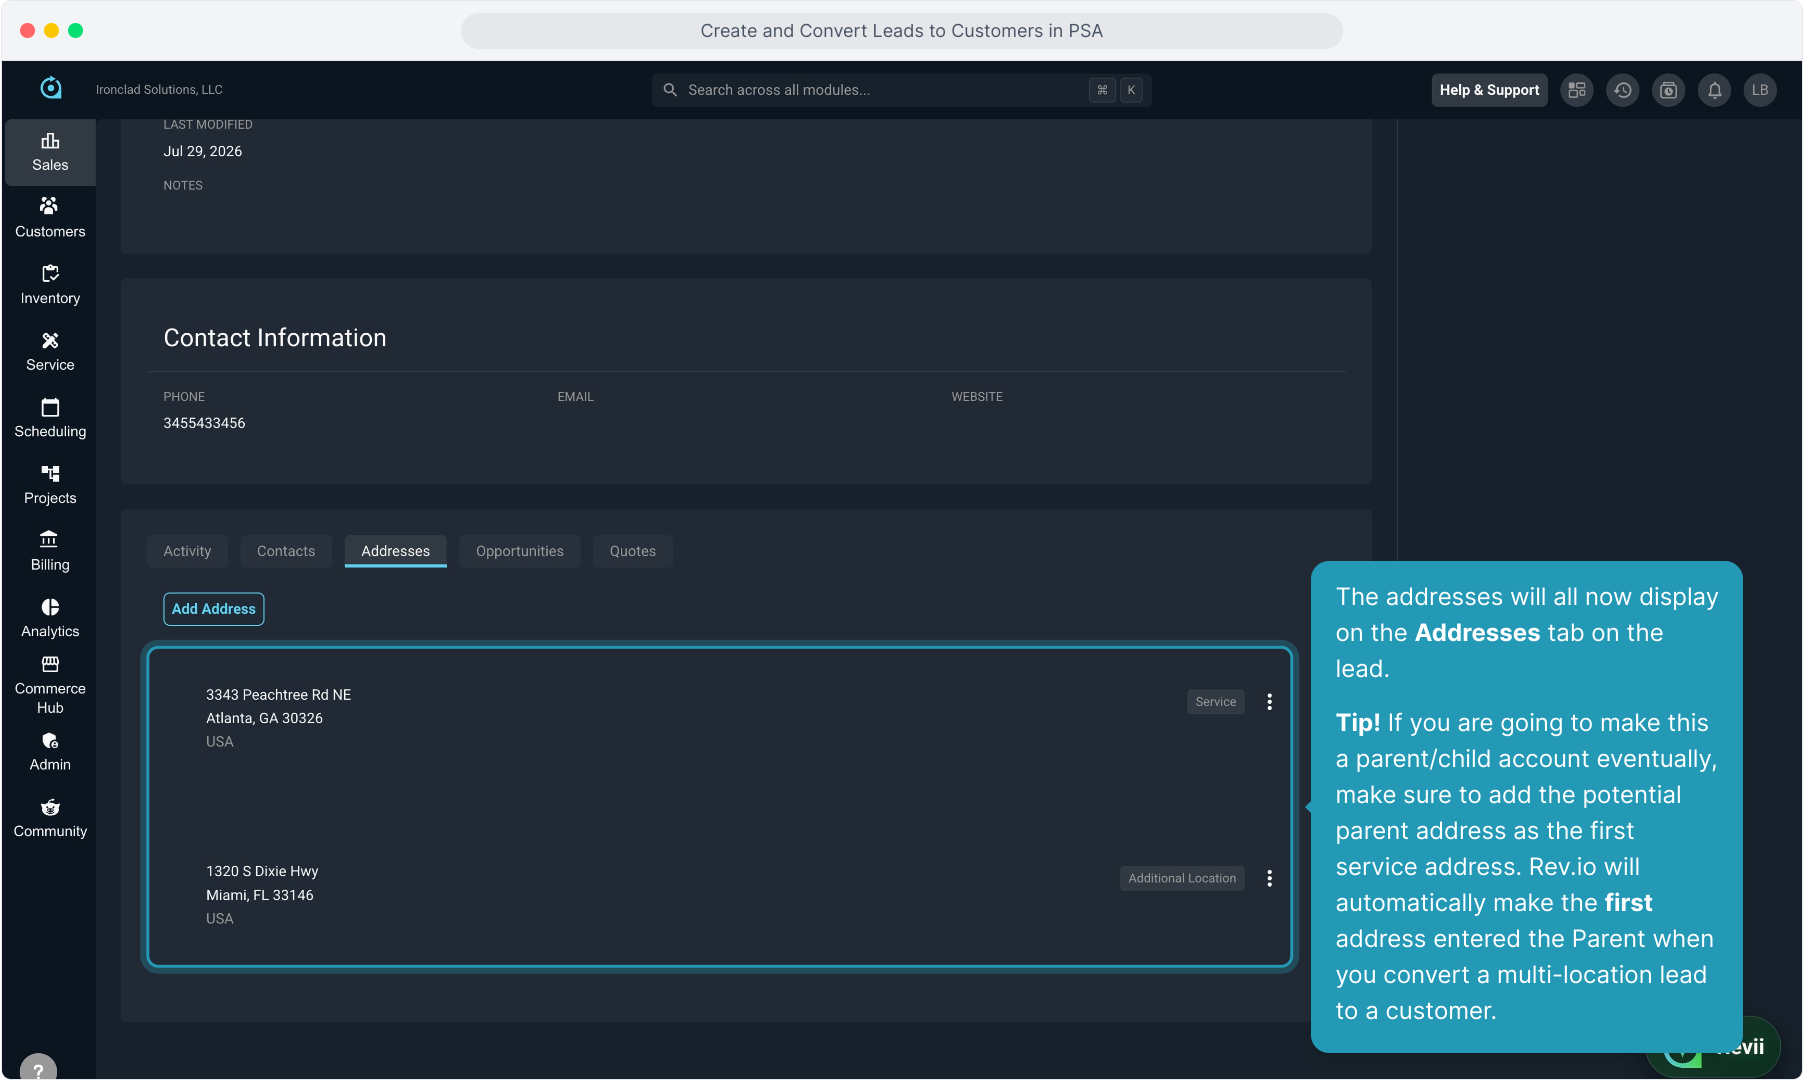1804x1080 pixels.
Task: Click the Additional Location tag
Action: [x=1182, y=878]
